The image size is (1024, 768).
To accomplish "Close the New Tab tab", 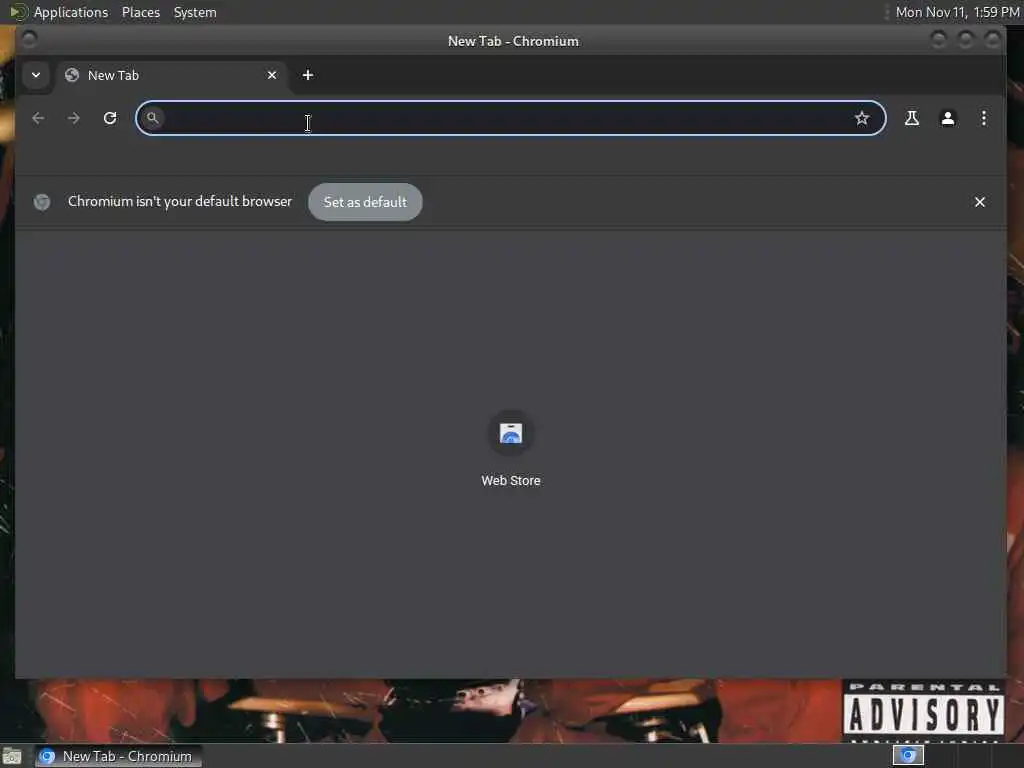I will (272, 75).
